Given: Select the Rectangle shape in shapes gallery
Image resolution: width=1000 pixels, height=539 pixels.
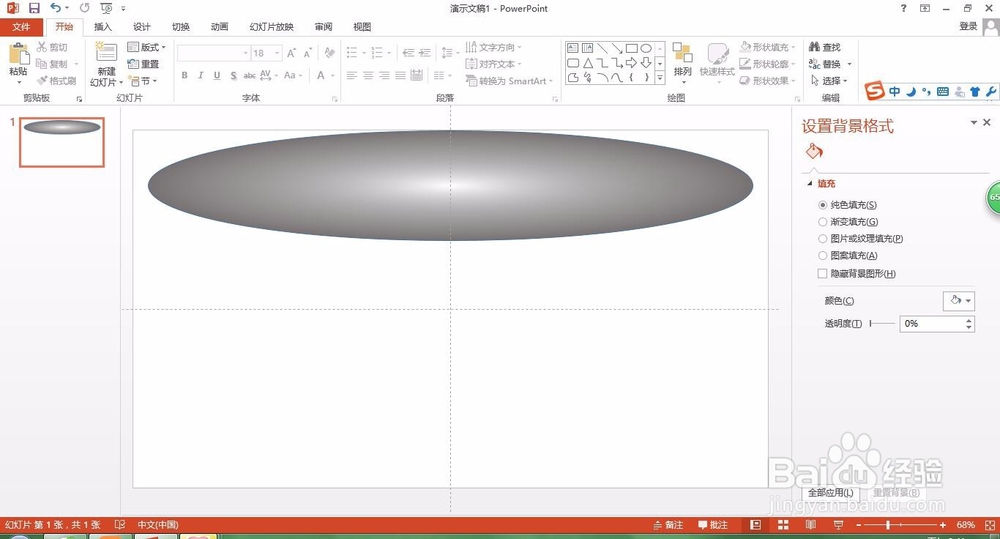Looking at the screenshot, I should coord(631,48).
